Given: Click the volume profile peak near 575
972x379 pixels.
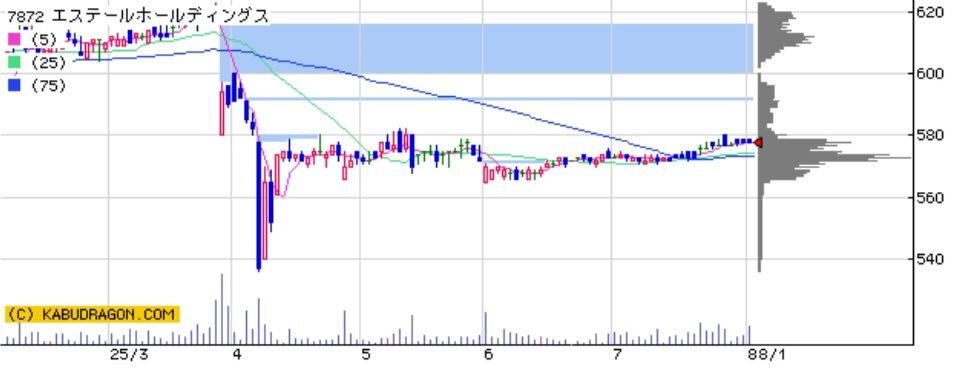Looking at the screenshot, I should 835,158.
